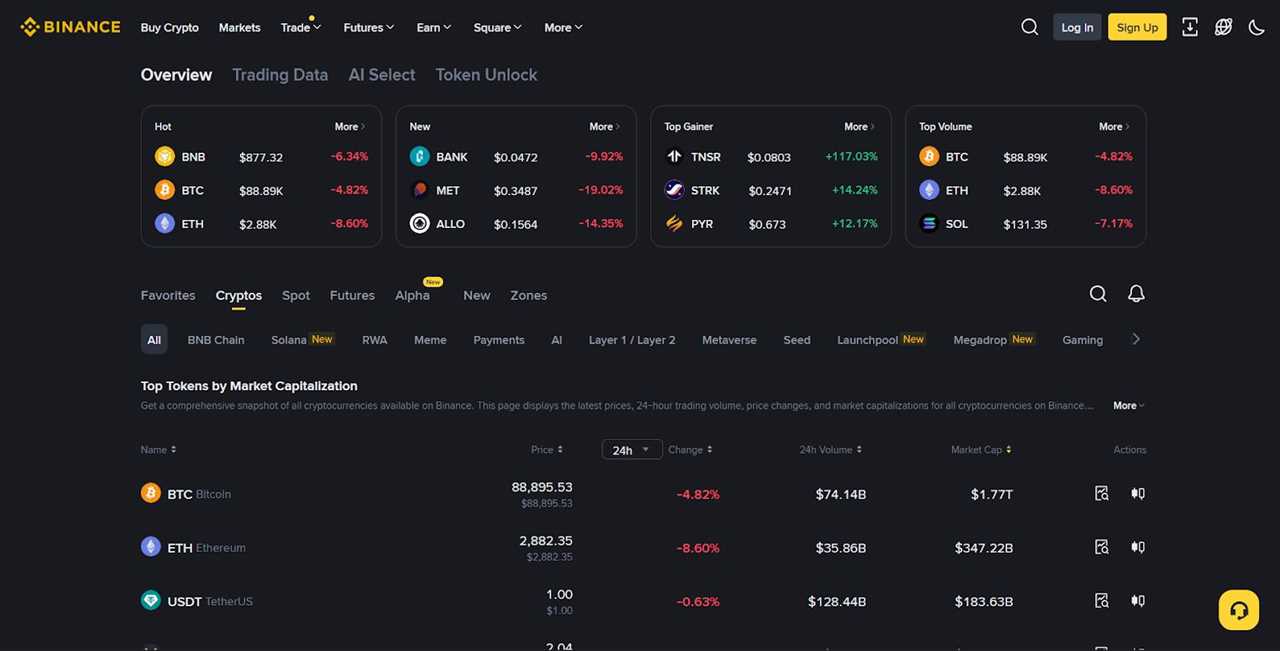Viewport: 1280px width, 651px height.
Task: Click the globe language selector icon
Action: pyautogui.click(x=1223, y=27)
